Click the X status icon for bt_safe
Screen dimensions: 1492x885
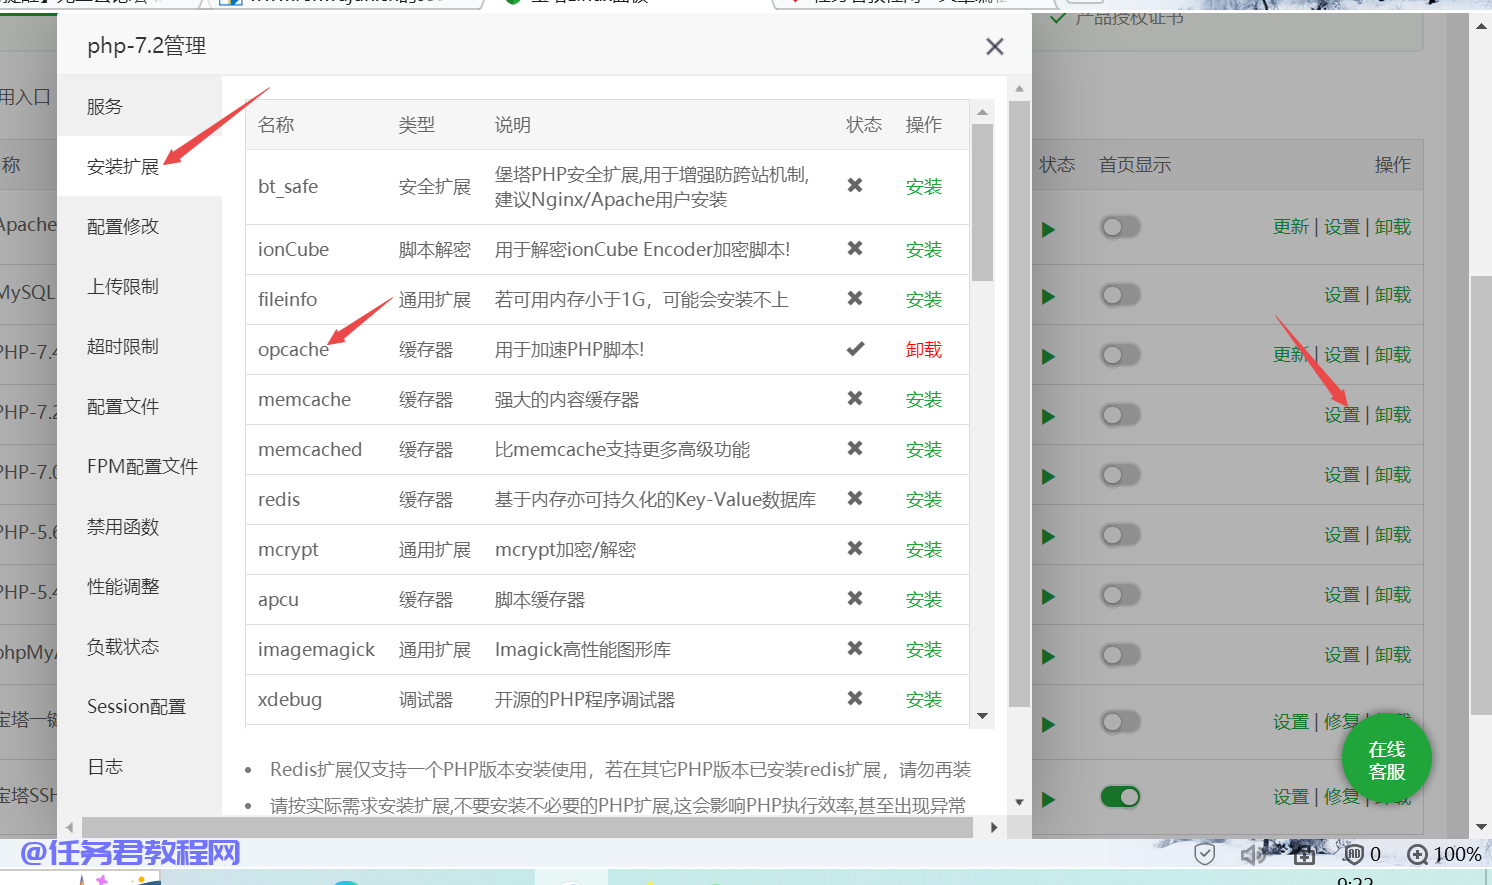pyautogui.click(x=855, y=185)
